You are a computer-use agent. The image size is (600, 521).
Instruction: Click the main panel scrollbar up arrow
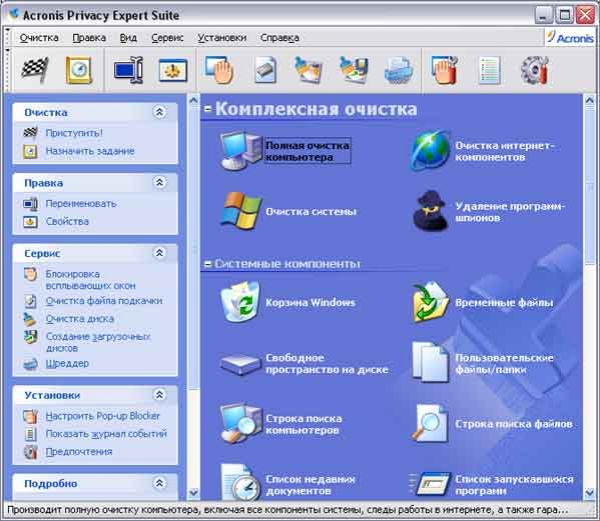[590, 100]
